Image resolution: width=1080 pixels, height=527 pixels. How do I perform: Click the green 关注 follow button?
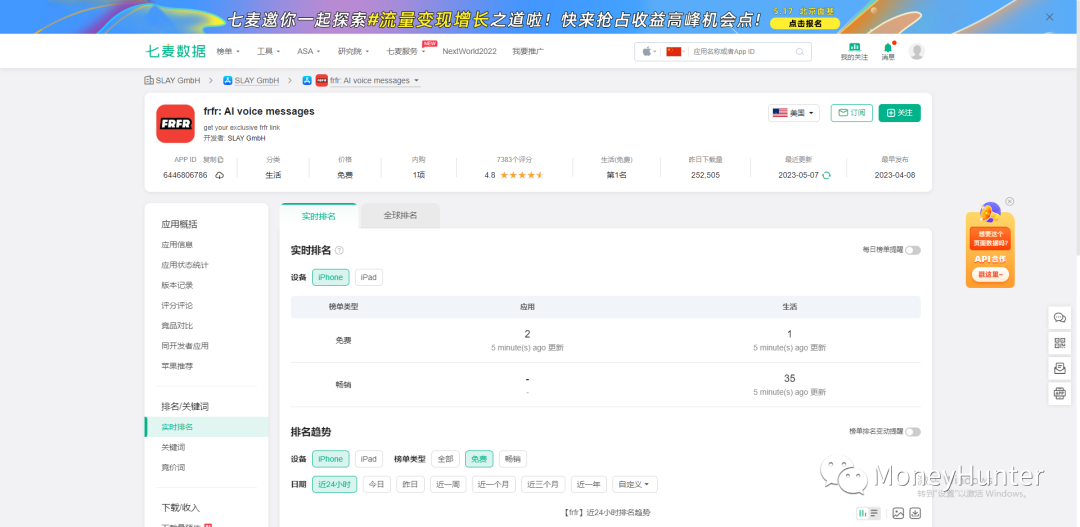point(900,113)
